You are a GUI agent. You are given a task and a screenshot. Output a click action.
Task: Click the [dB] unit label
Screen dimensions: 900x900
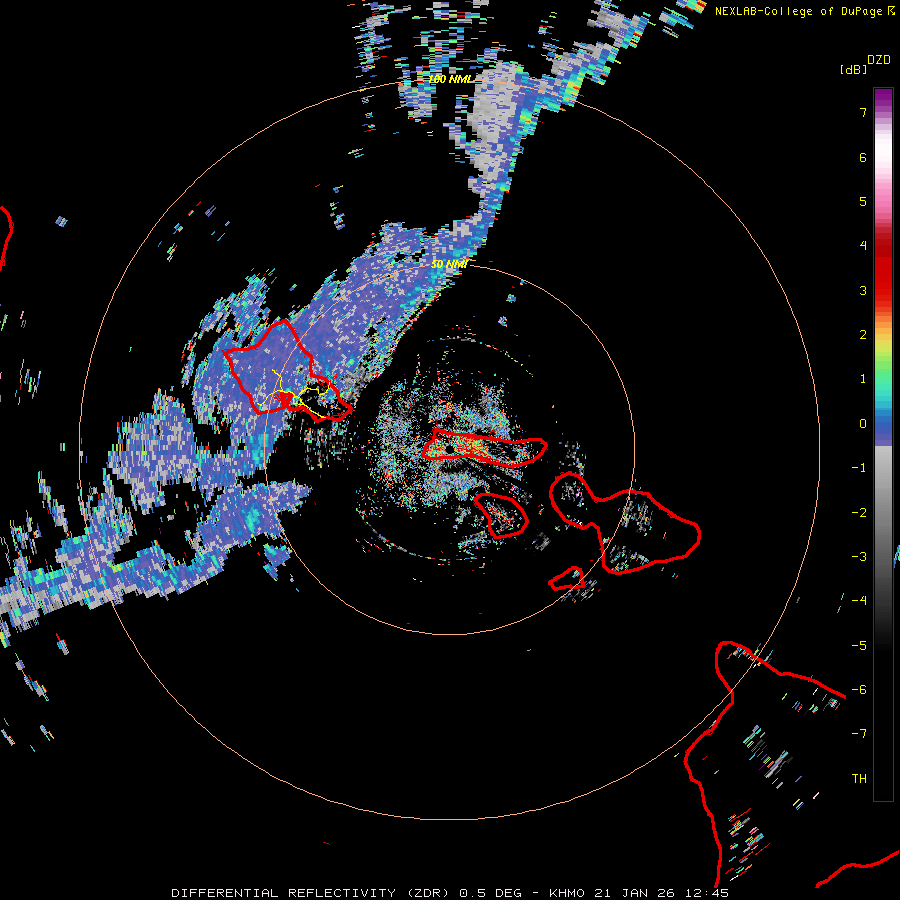point(853,69)
